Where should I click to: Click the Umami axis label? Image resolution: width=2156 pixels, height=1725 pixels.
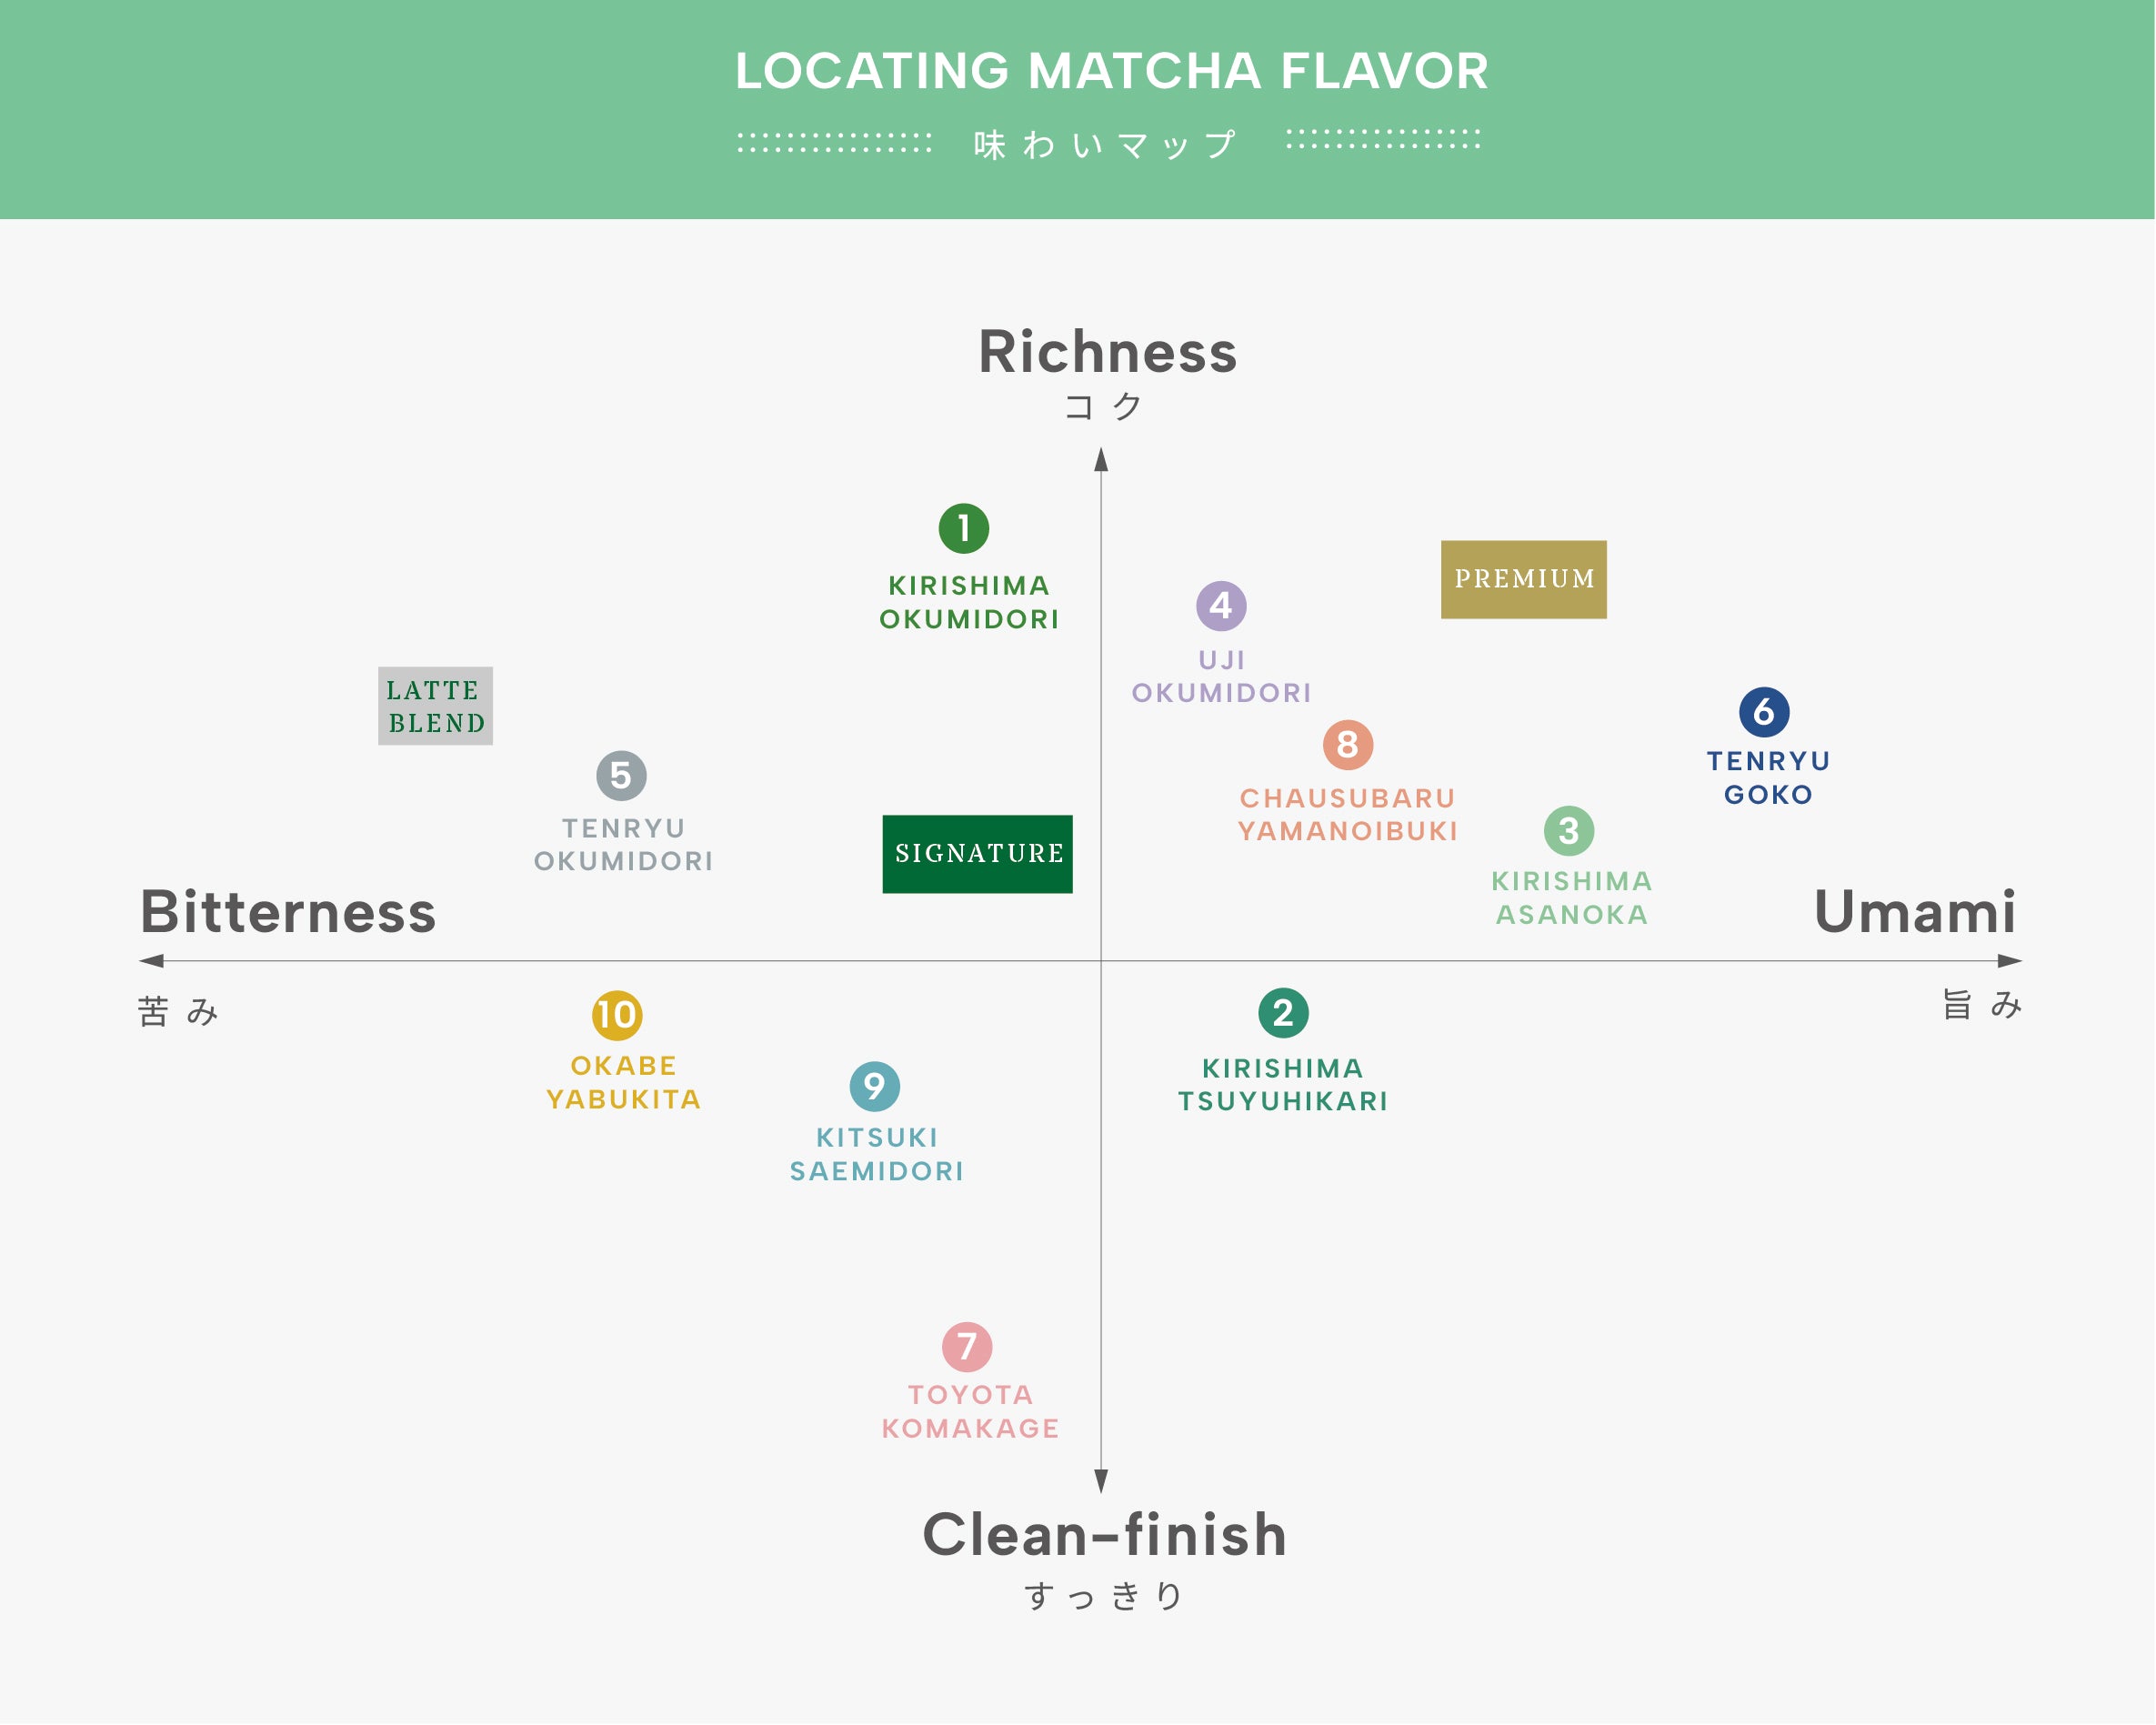pyautogui.click(x=1914, y=912)
